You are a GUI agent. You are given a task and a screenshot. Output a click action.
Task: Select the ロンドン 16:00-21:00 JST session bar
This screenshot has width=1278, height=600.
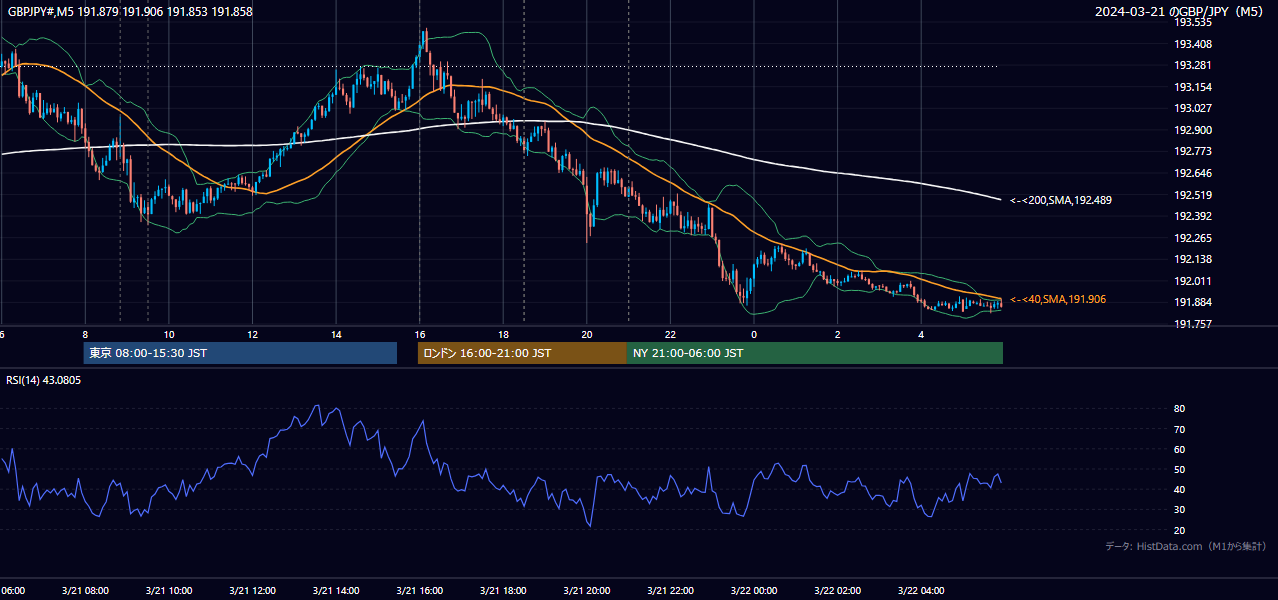[522, 353]
